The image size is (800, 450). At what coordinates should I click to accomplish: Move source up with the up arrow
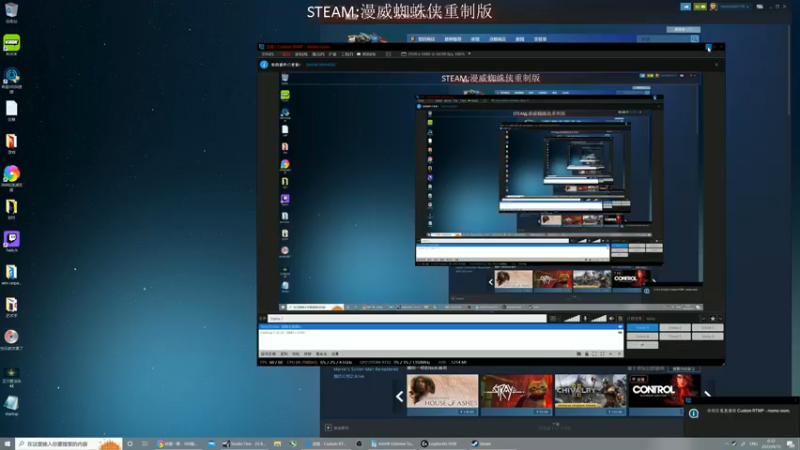611,354
